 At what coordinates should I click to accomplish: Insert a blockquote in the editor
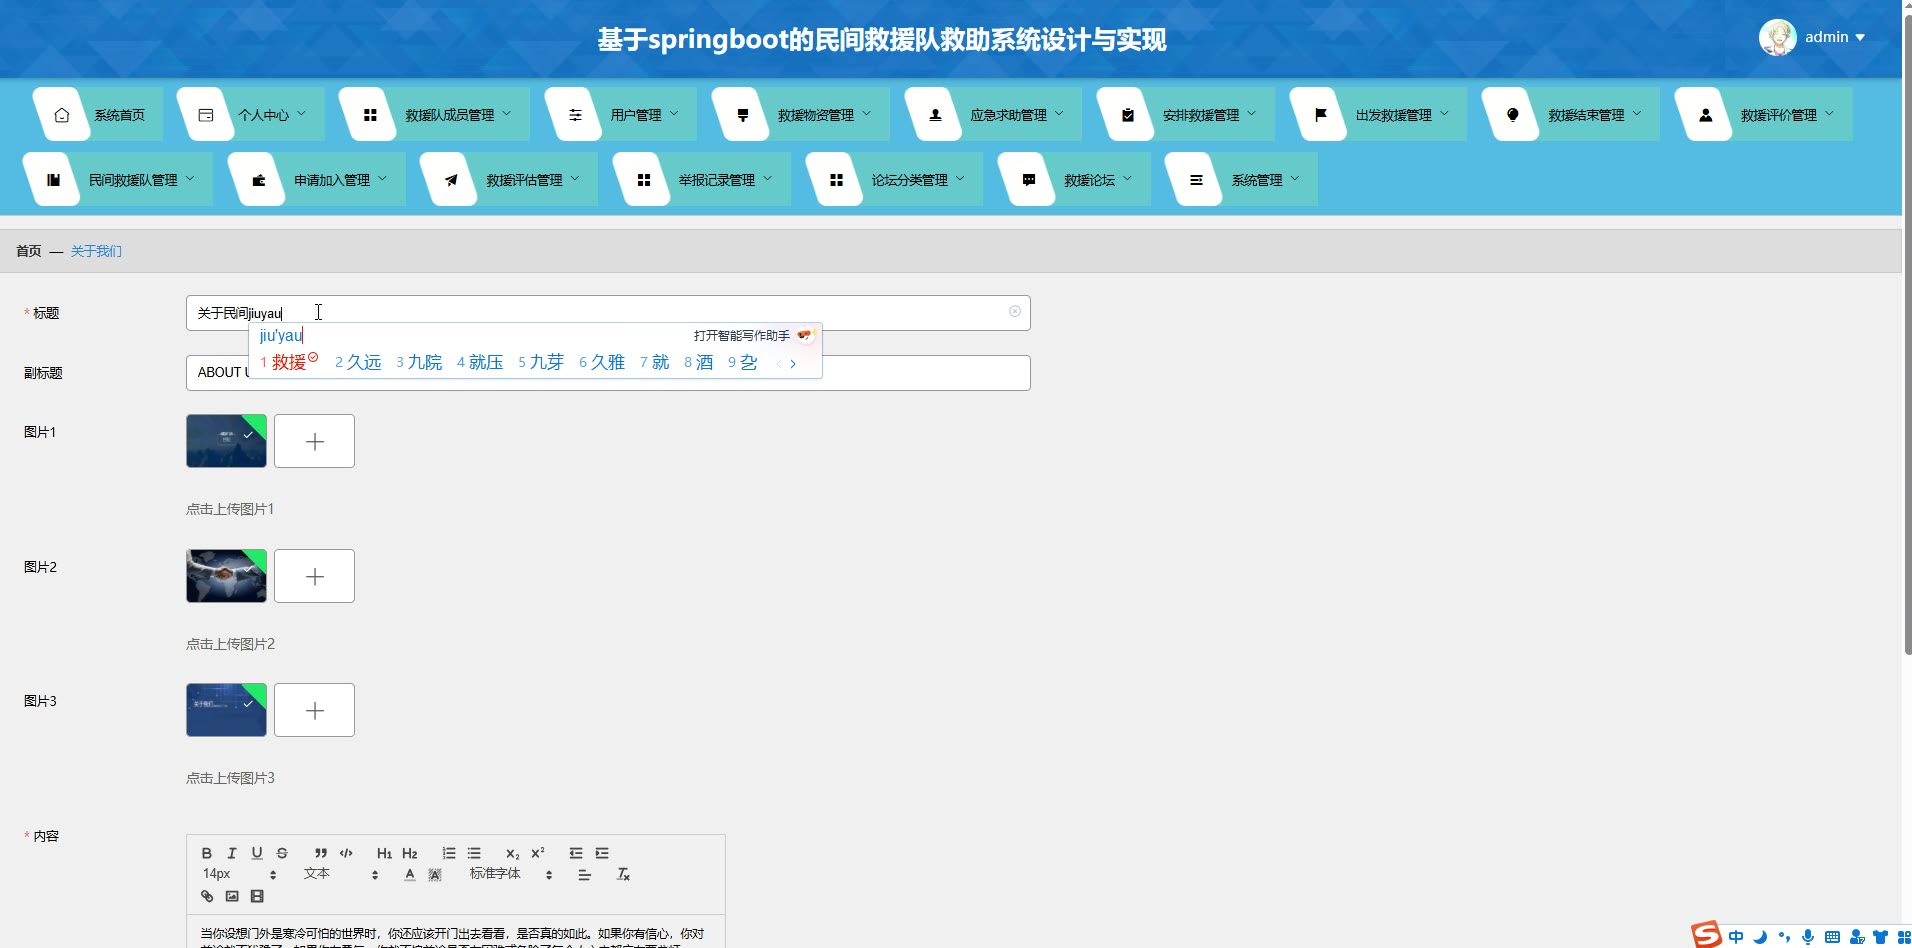click(x=321, y=853)
